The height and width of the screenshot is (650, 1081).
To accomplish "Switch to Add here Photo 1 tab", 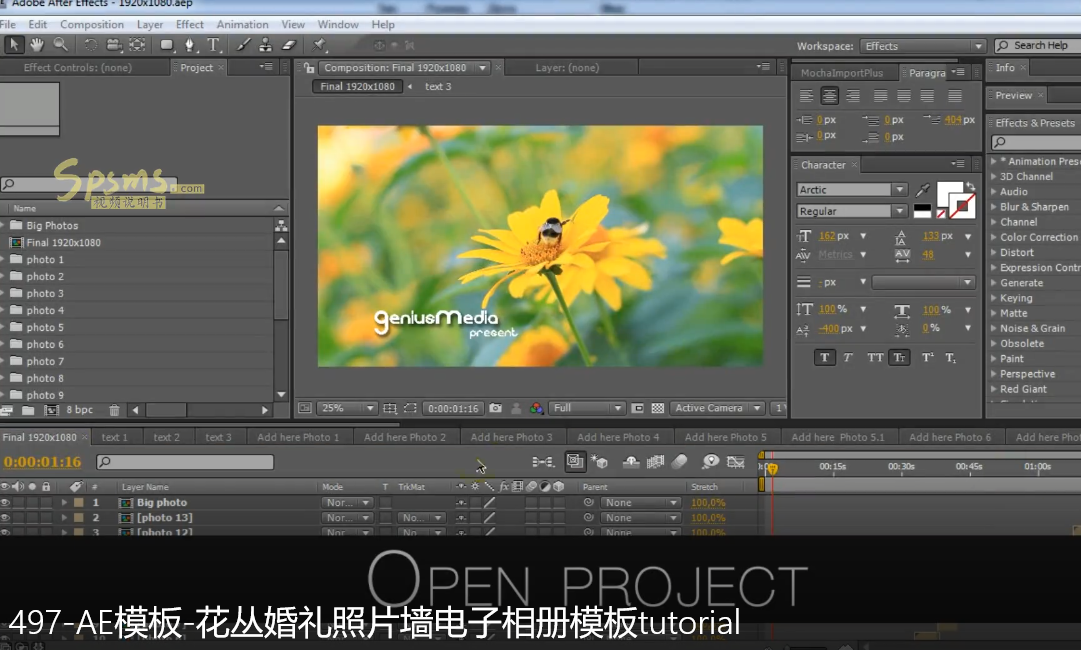I will [298, 437].
